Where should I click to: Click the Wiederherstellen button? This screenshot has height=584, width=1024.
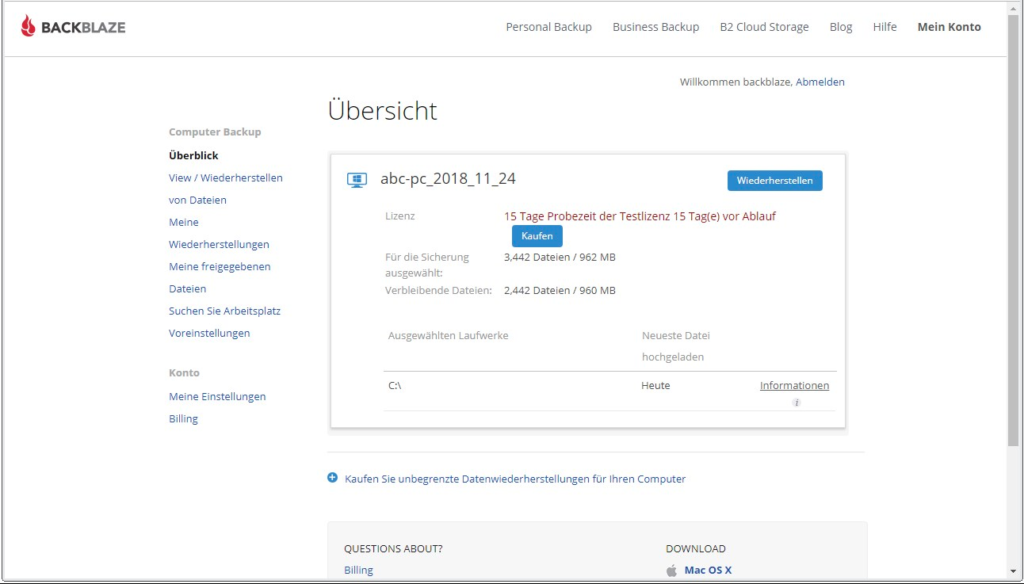click(775, 180)
